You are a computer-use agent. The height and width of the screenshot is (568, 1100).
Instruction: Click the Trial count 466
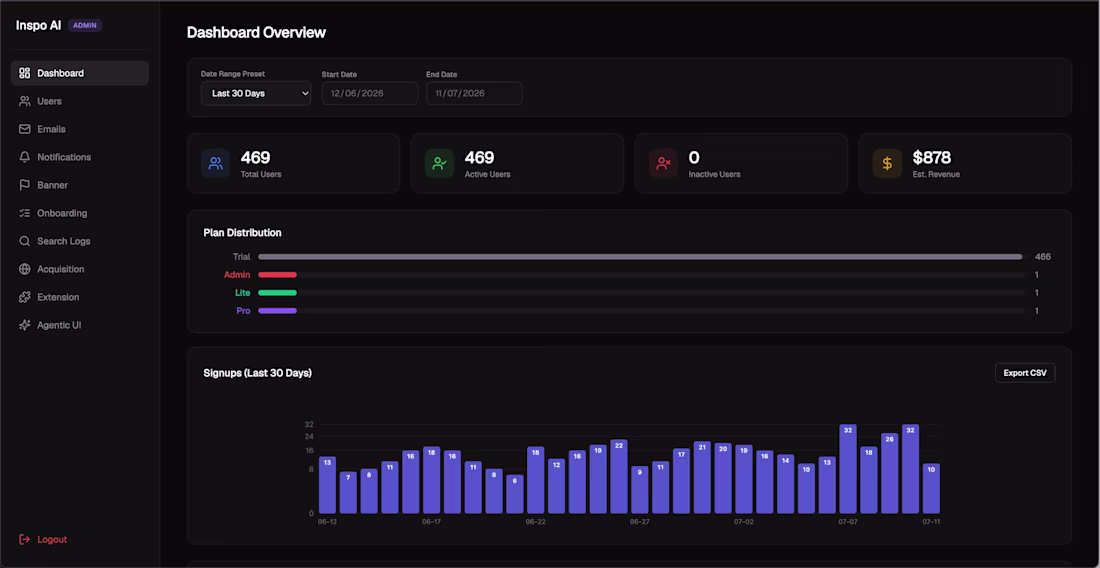(x=1042, y=257)
